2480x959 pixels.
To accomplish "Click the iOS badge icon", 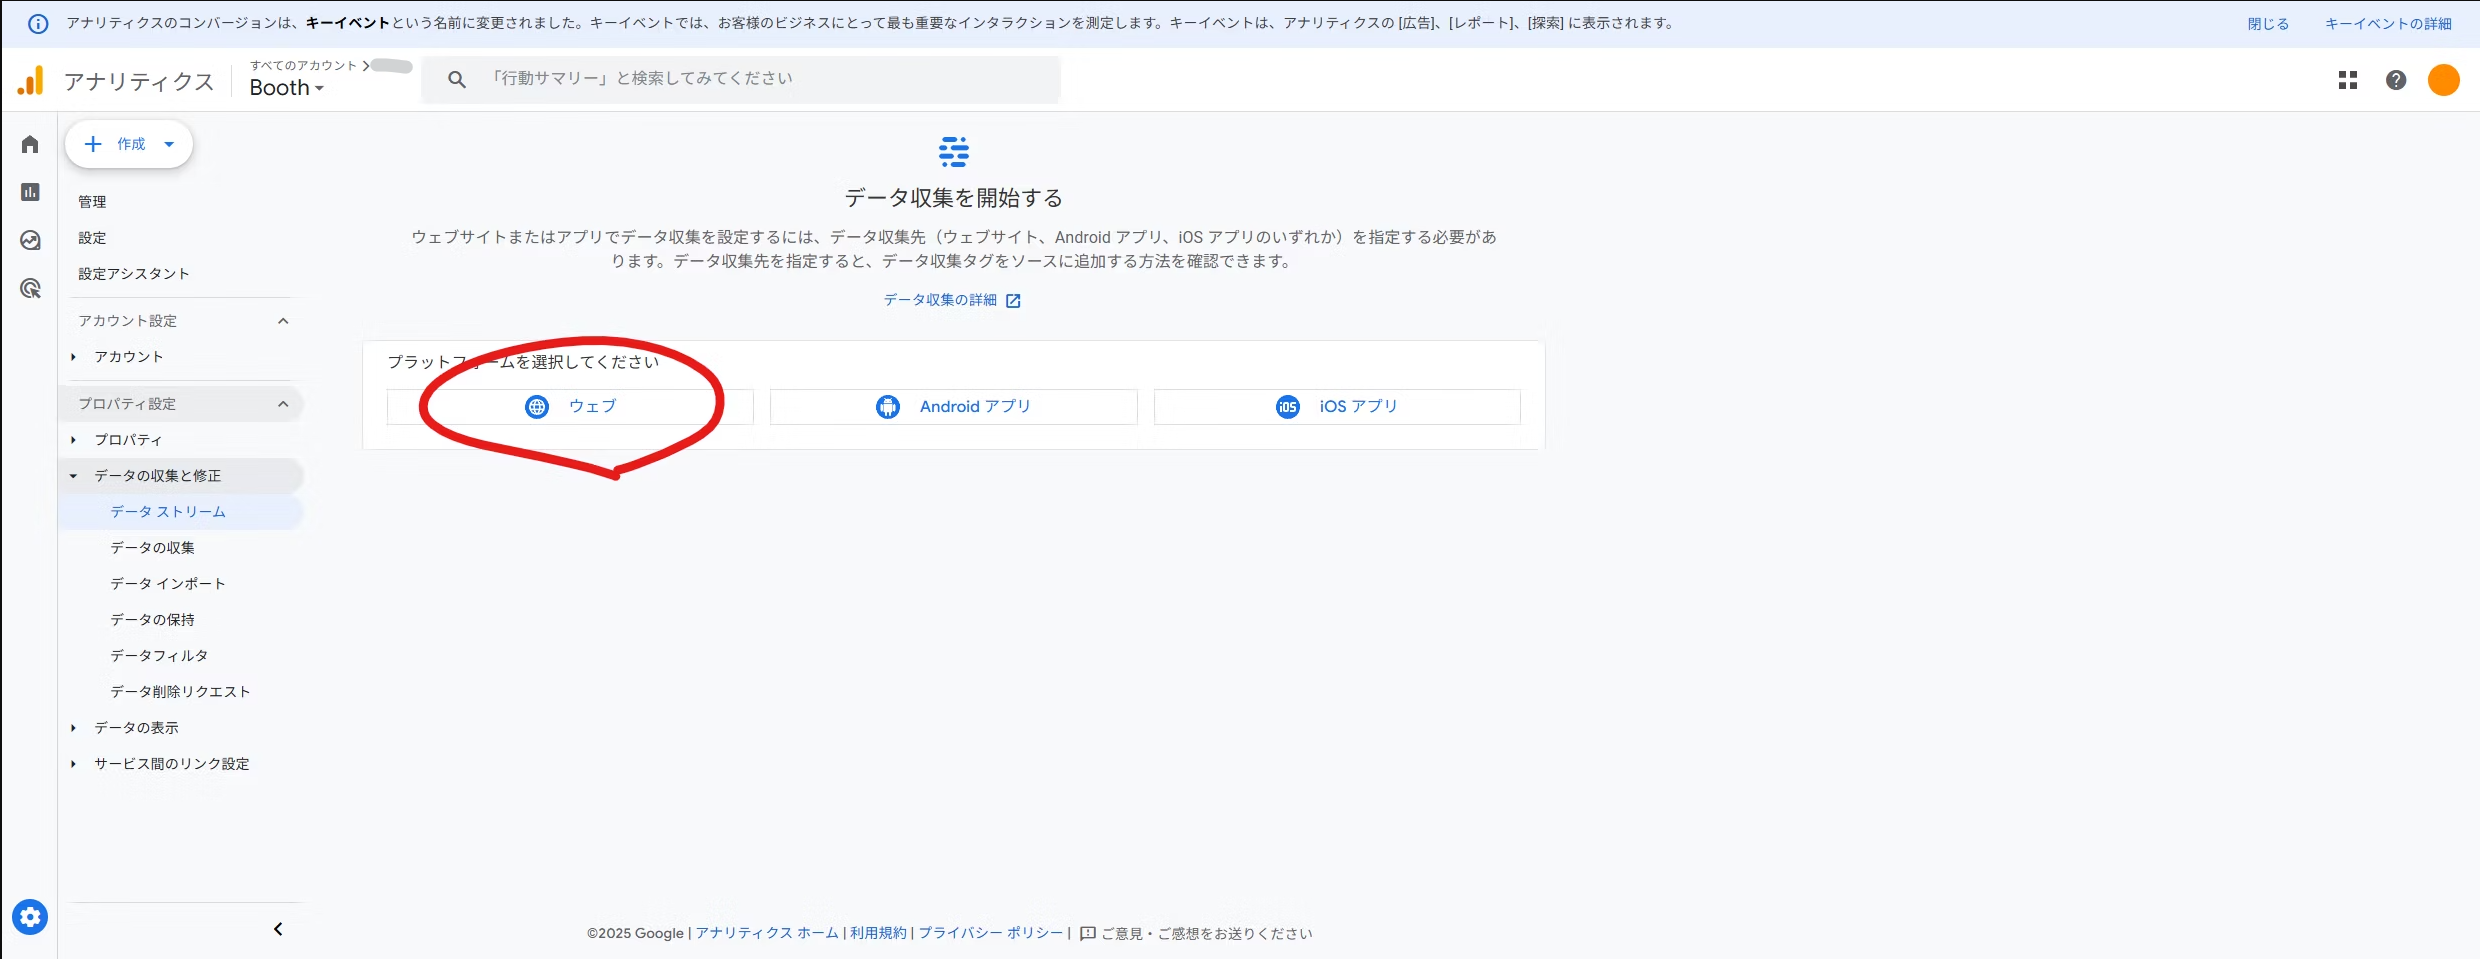I will point(1288,407).
